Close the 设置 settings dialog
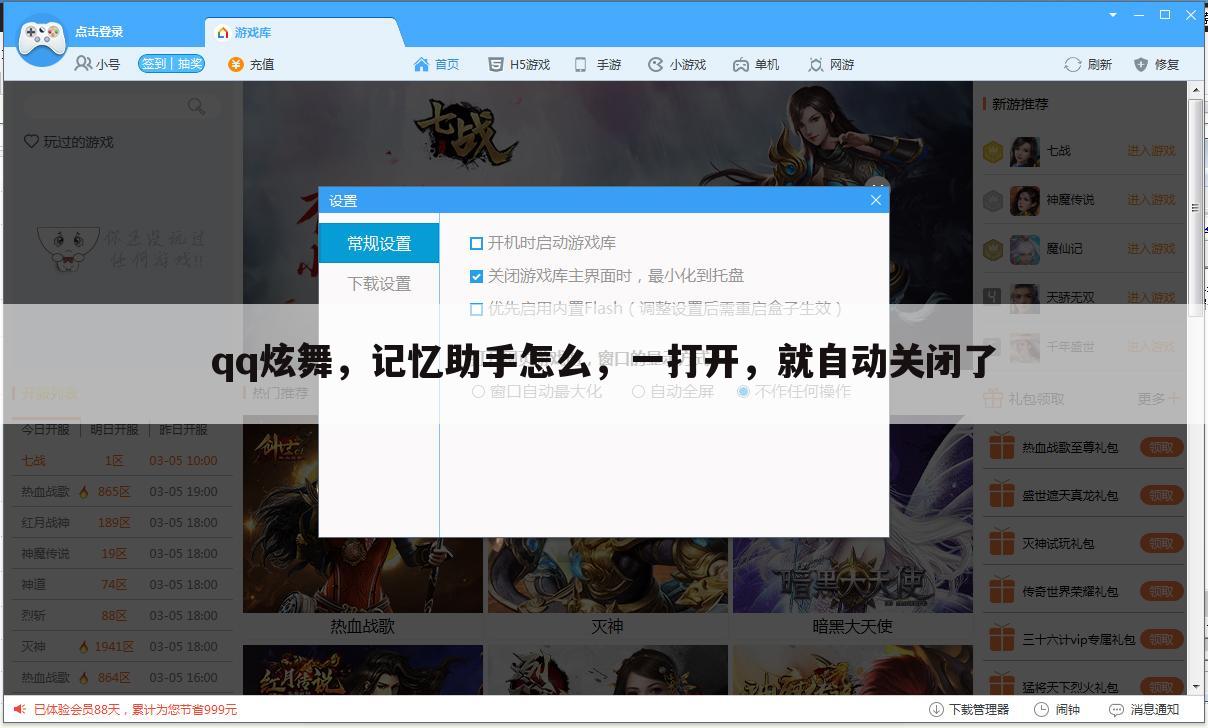The height and width of the screenshot is (728, 1208). tap(875, 200)
